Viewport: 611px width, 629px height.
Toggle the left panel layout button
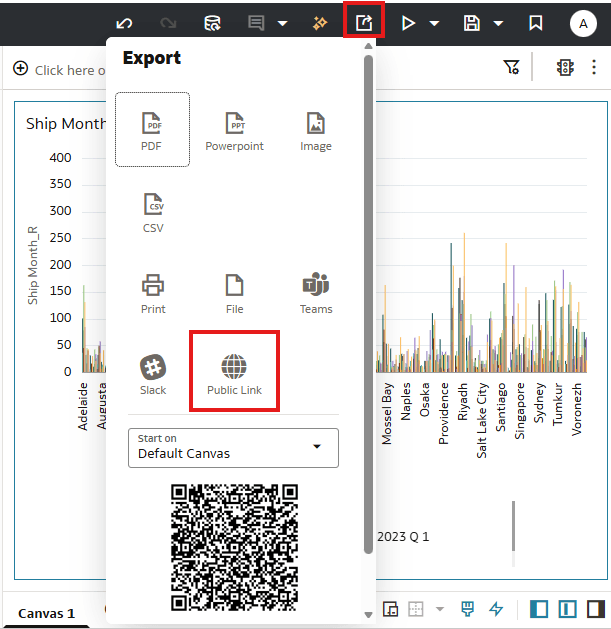coord(539,609)
